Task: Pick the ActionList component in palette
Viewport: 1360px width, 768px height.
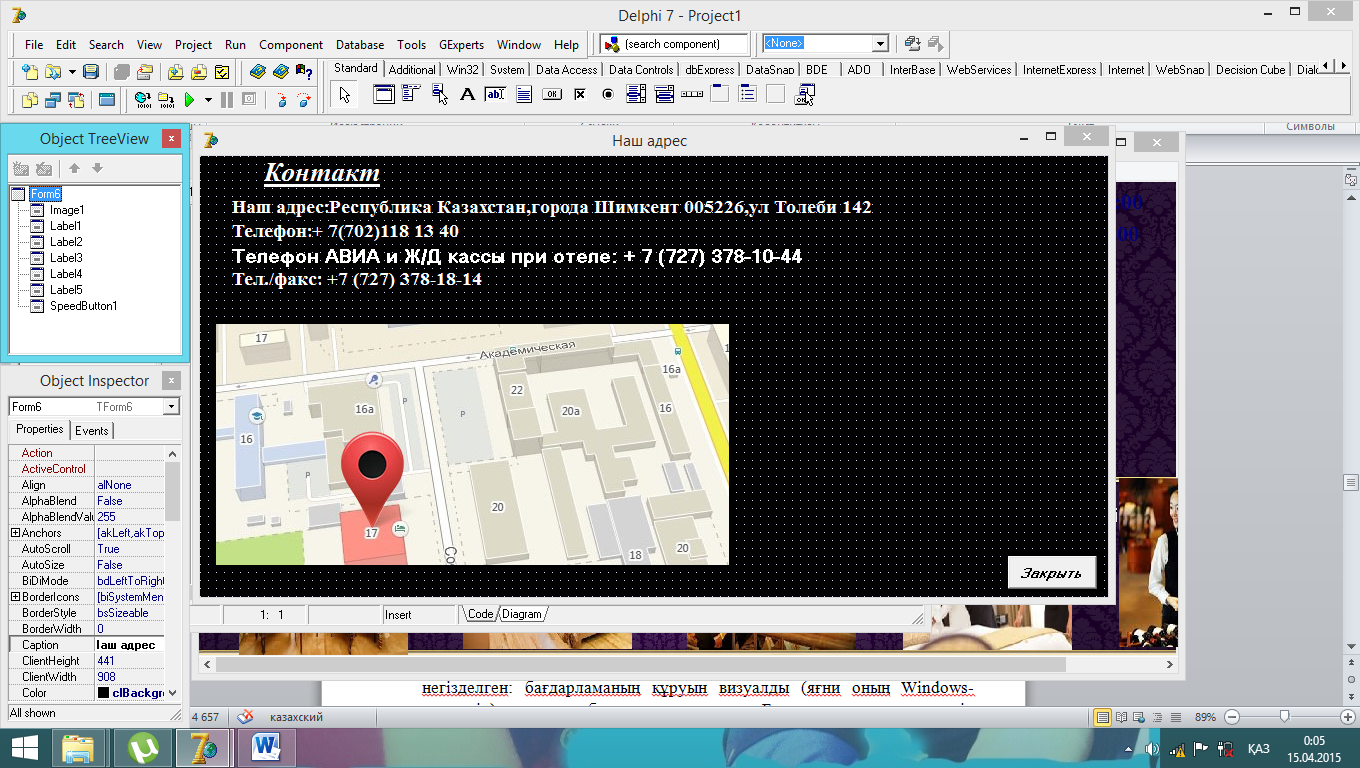Action: (804, 95)
